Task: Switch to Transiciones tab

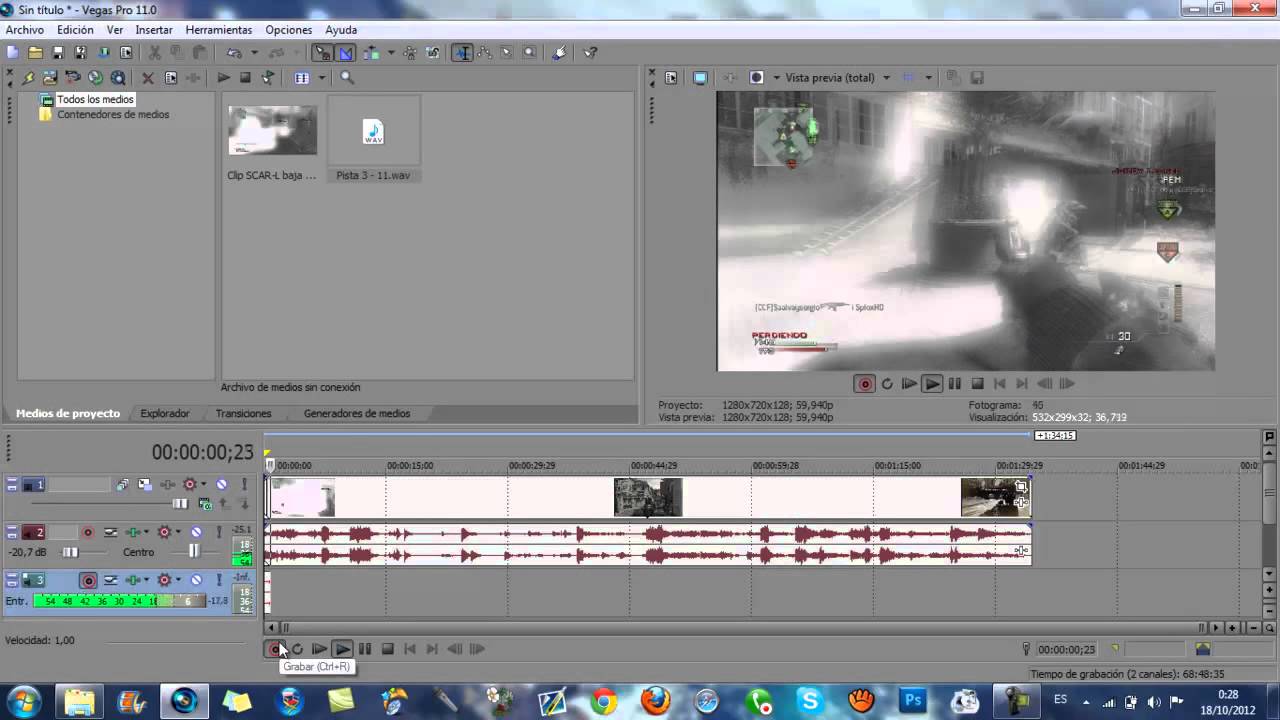Action: tap(243, 413)
